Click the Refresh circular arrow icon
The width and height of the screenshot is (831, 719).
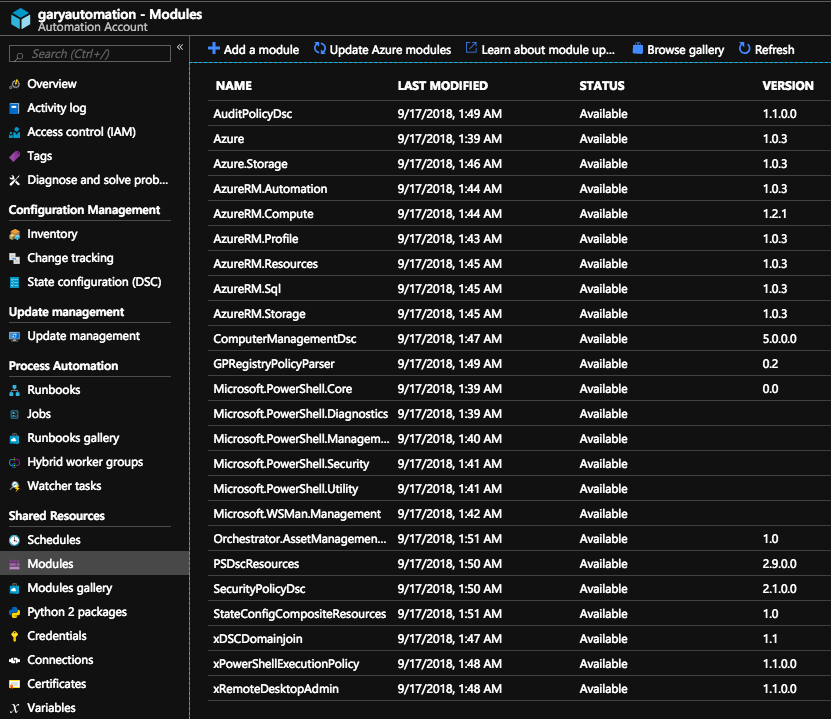pyautogui.click(x=745, y=49)
